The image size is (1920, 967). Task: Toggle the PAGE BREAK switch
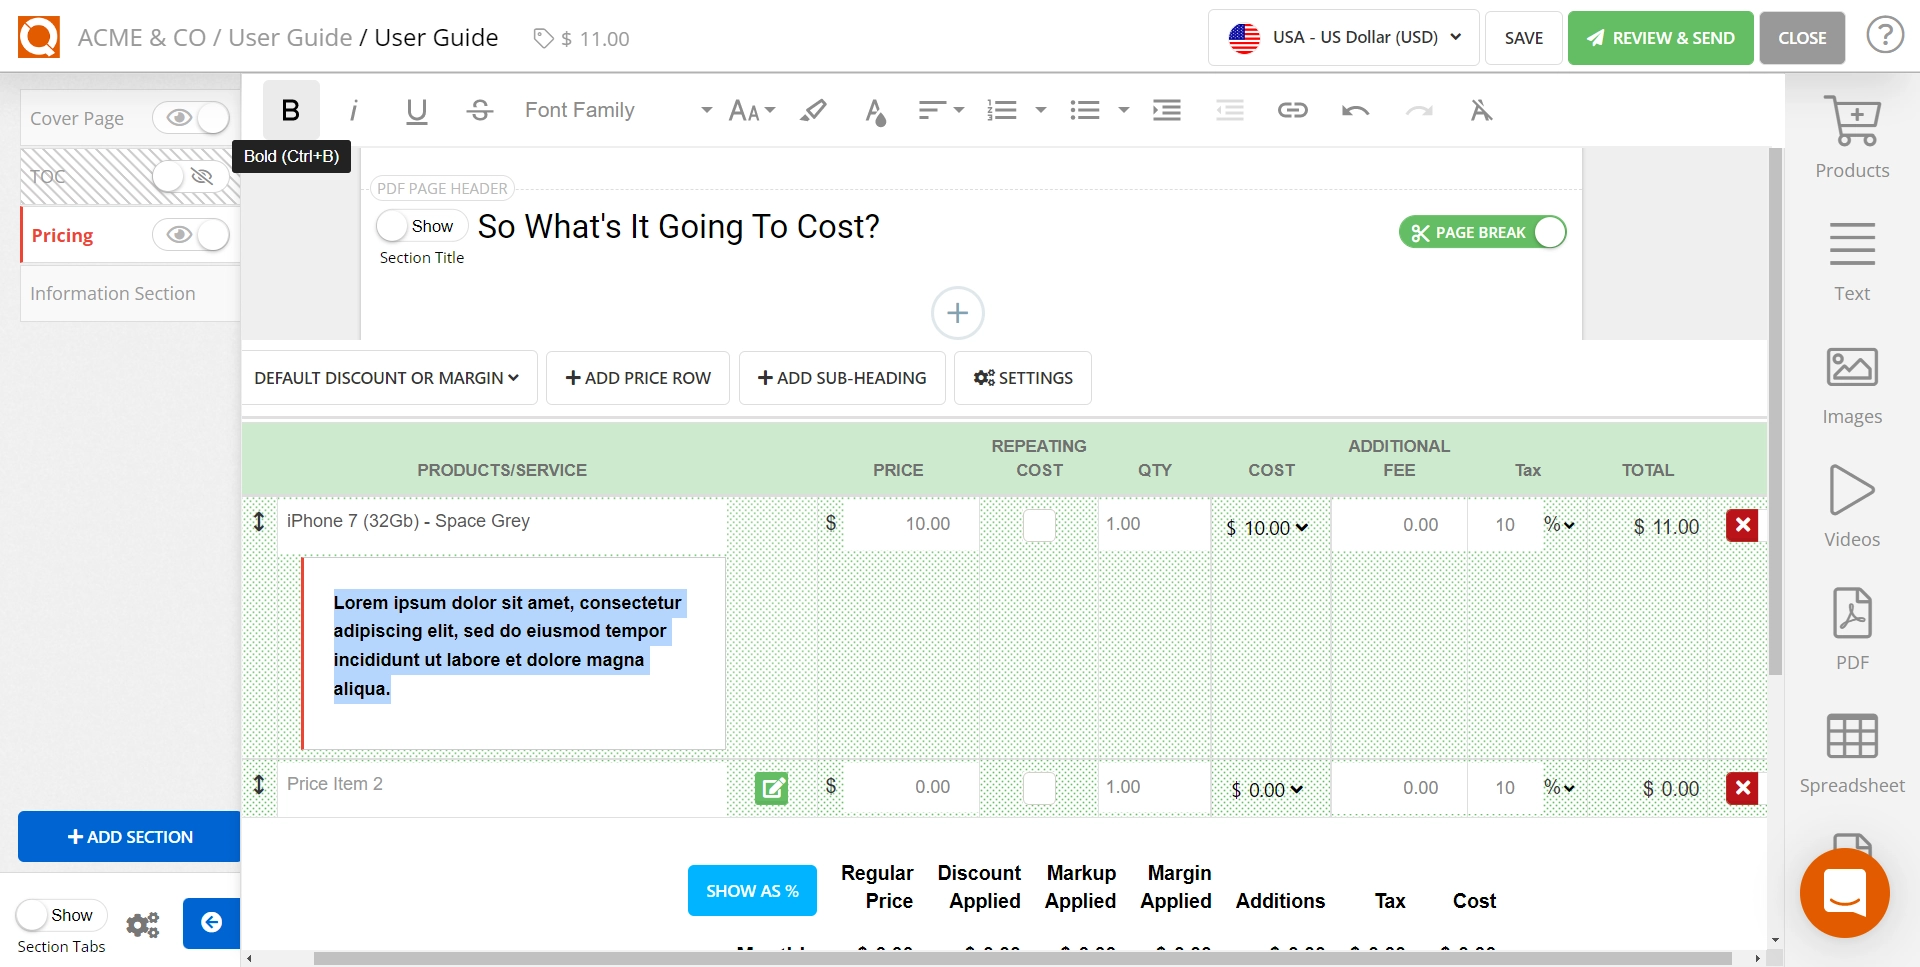coord(1482,232)
